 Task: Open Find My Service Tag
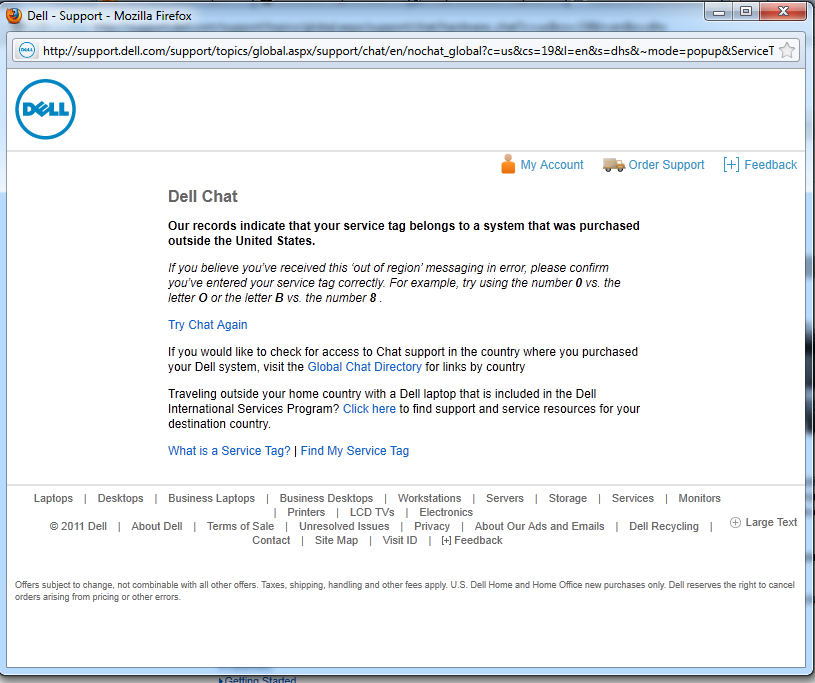click(x=354, y=451)
